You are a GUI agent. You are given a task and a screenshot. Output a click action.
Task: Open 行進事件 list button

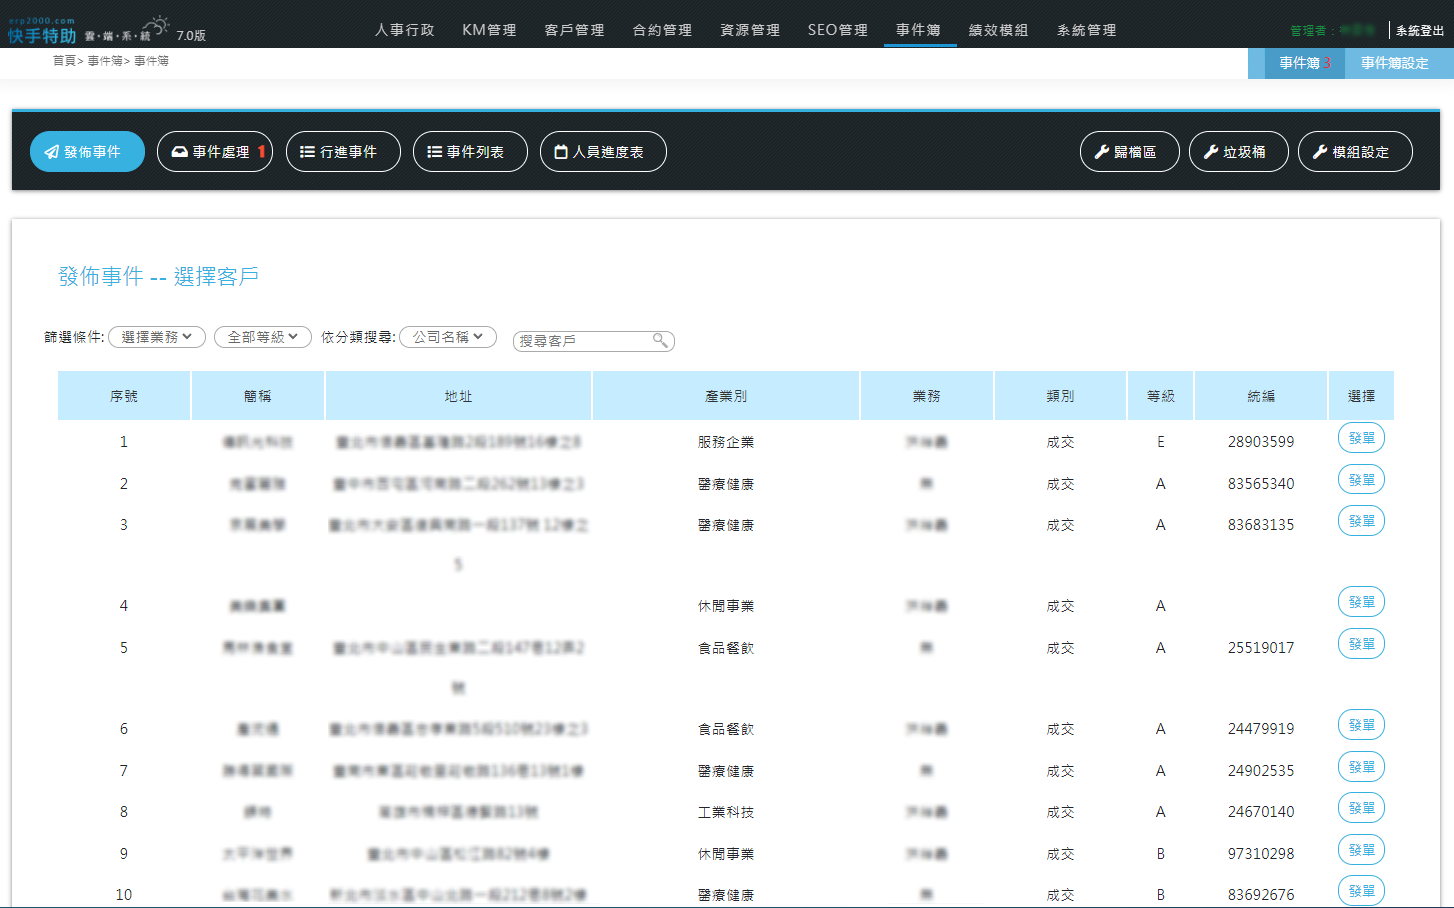point(343,152)
